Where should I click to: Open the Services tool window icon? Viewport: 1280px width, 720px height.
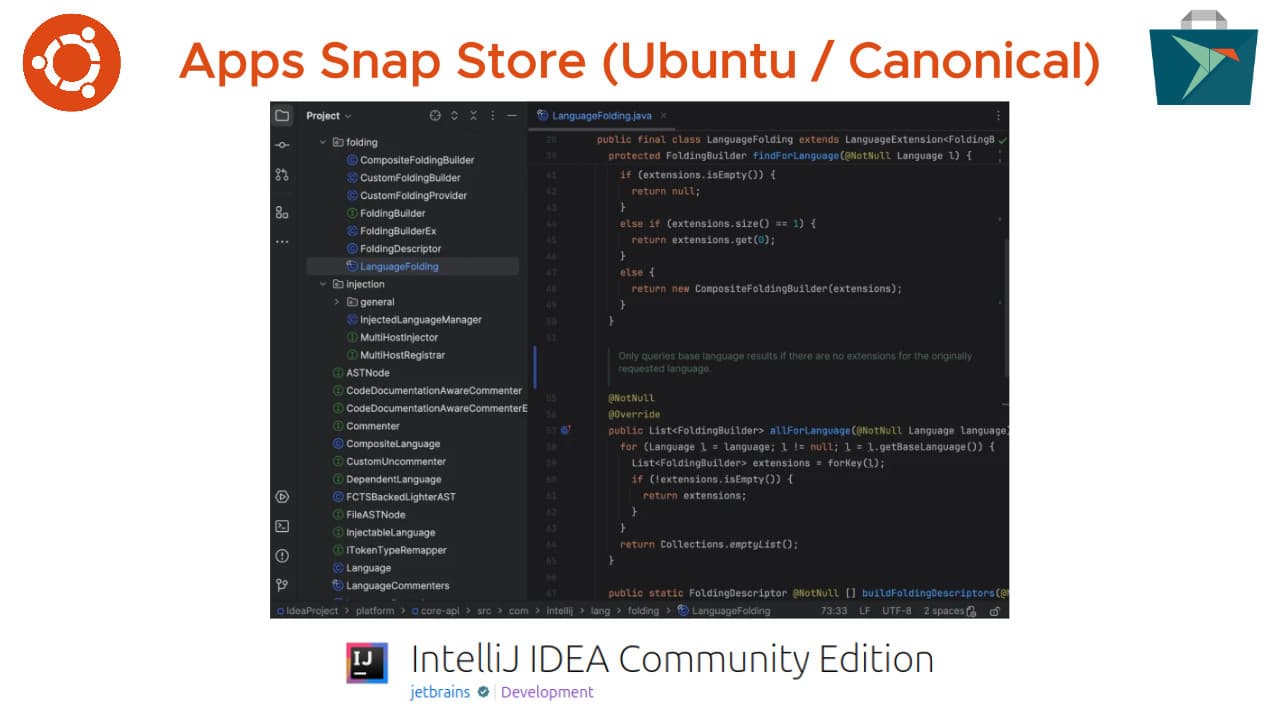point(282,497)
